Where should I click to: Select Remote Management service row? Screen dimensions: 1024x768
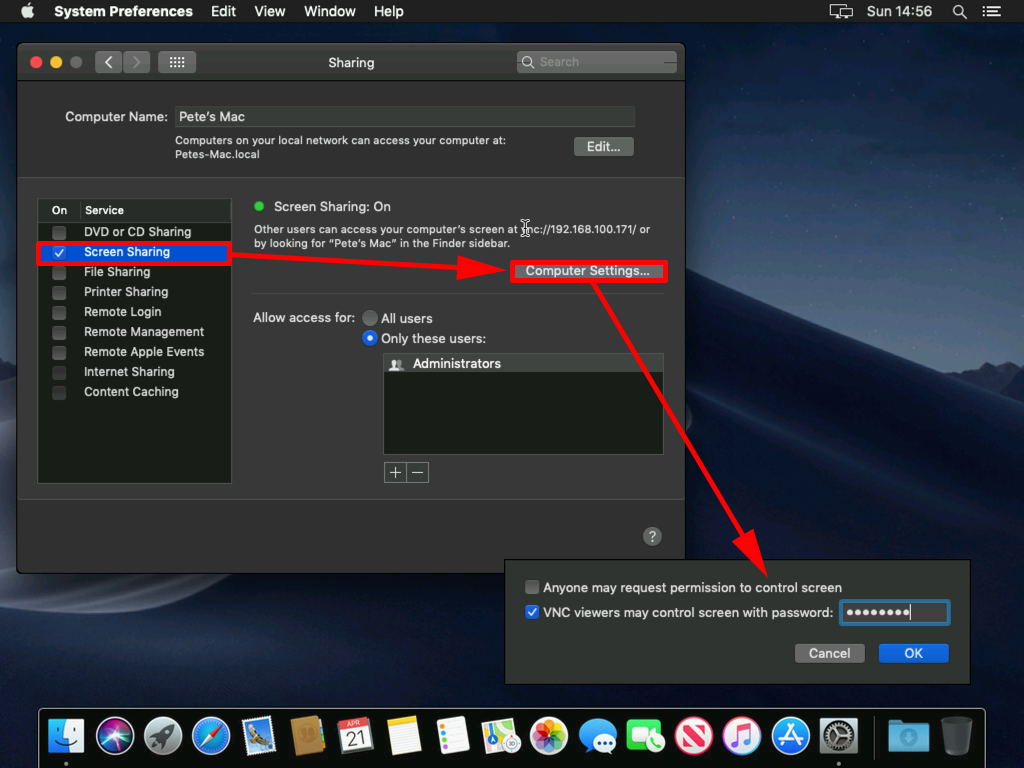coord(135,332)
